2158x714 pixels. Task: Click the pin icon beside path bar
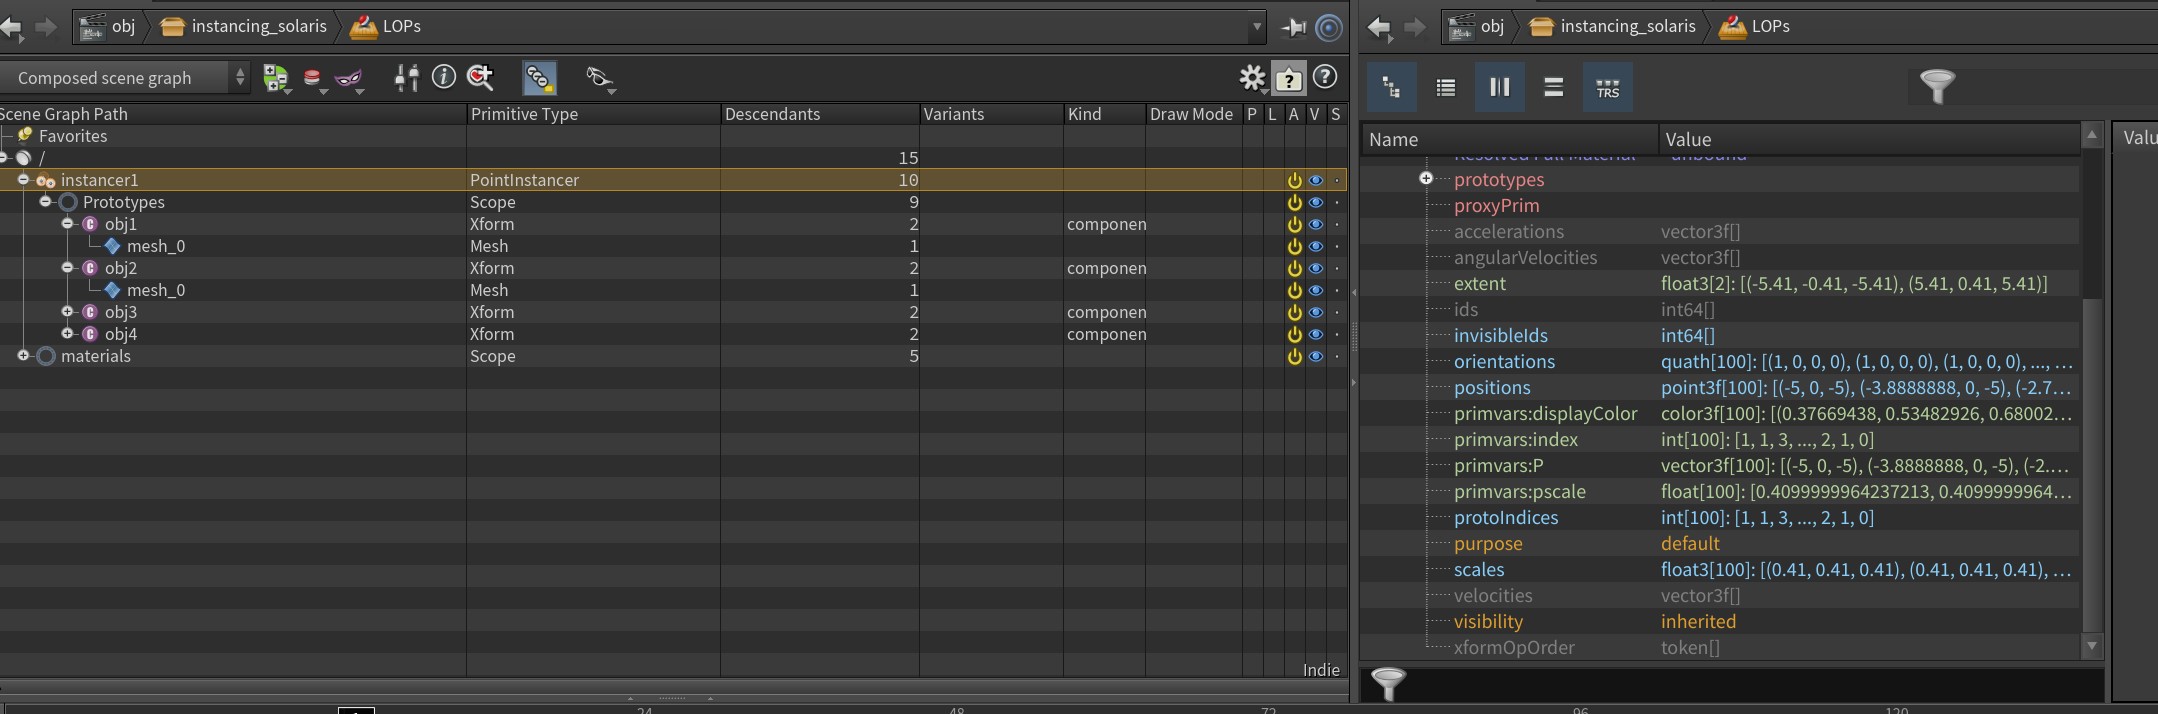[x=1293, y=27]
